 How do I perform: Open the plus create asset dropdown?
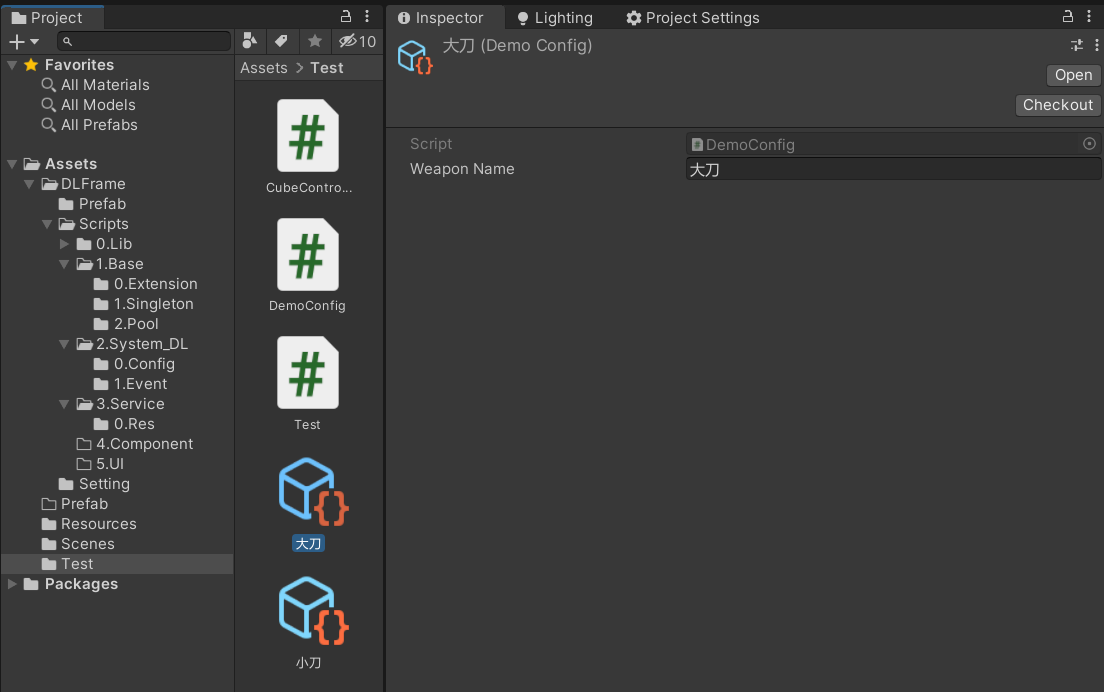(23, 41)
